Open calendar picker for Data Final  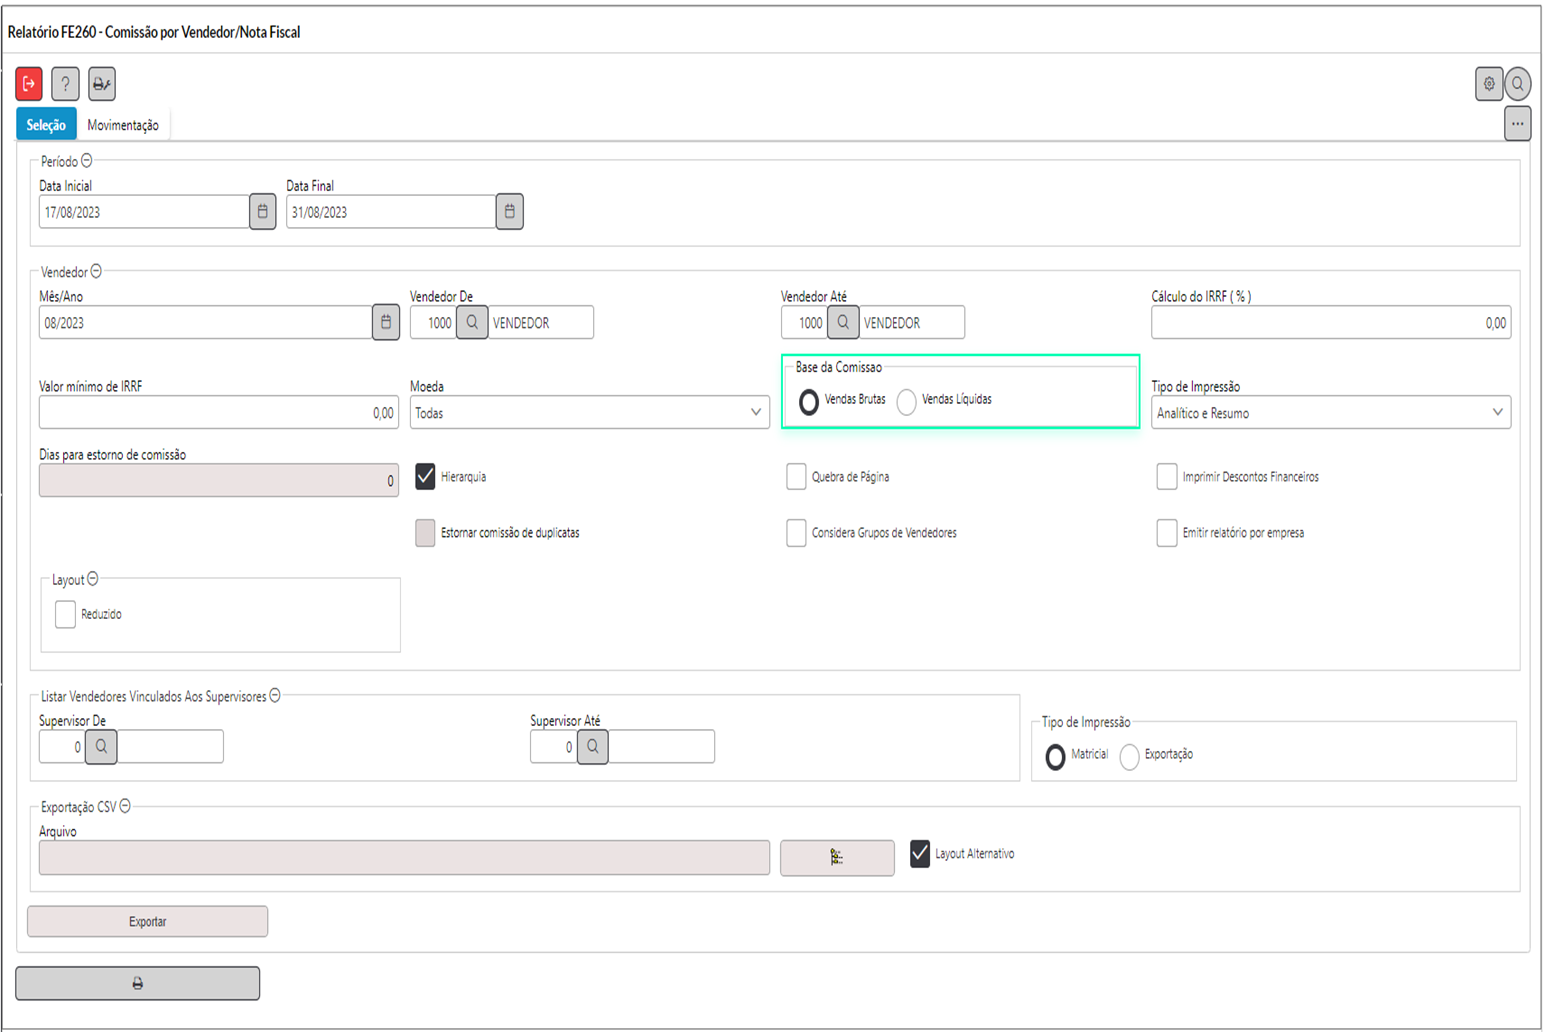pos(509,212)
